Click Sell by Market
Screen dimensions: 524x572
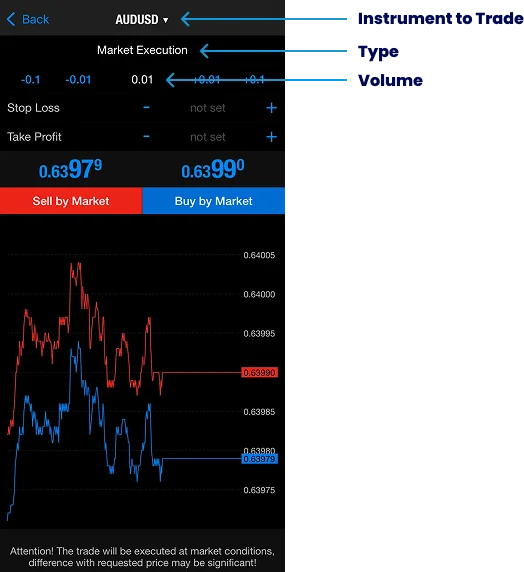(x=71, y=201)
